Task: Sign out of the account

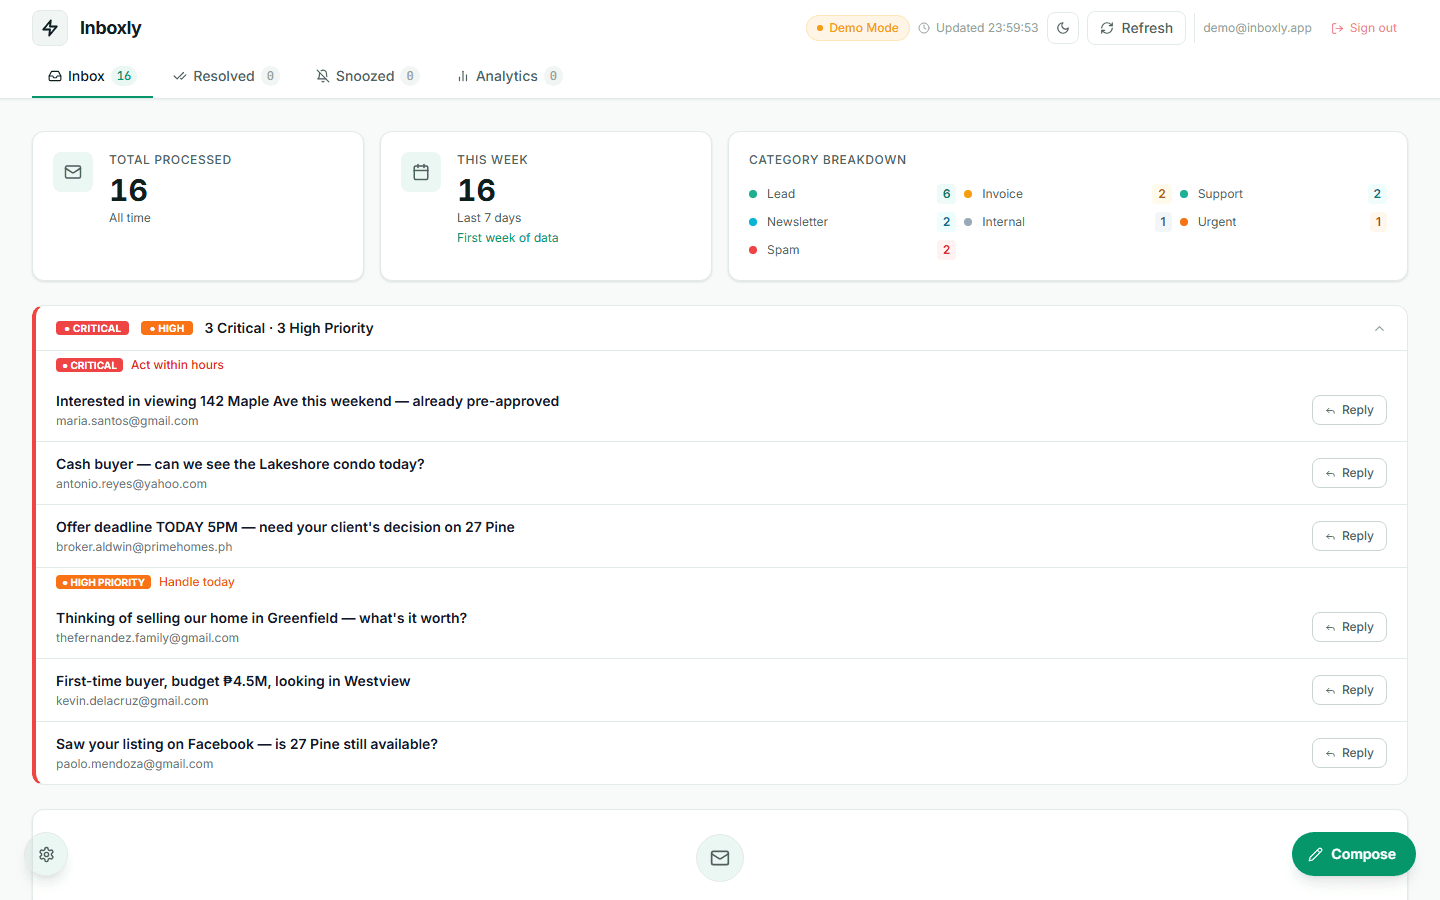Action: [x=1364, y=28]
